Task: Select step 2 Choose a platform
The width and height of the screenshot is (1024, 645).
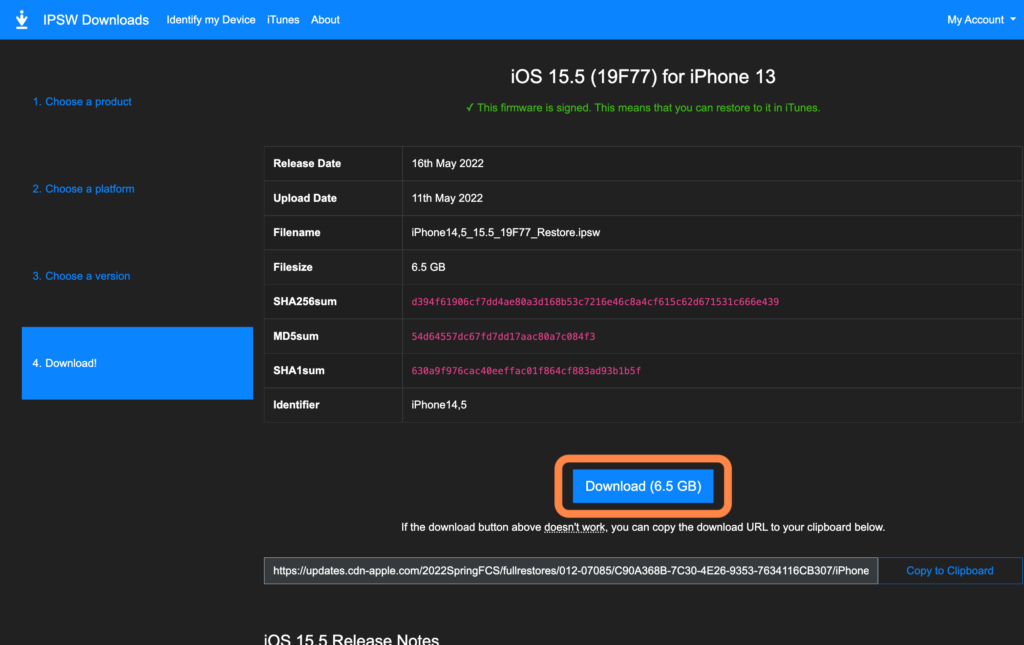Action: [x=84, y=189]
